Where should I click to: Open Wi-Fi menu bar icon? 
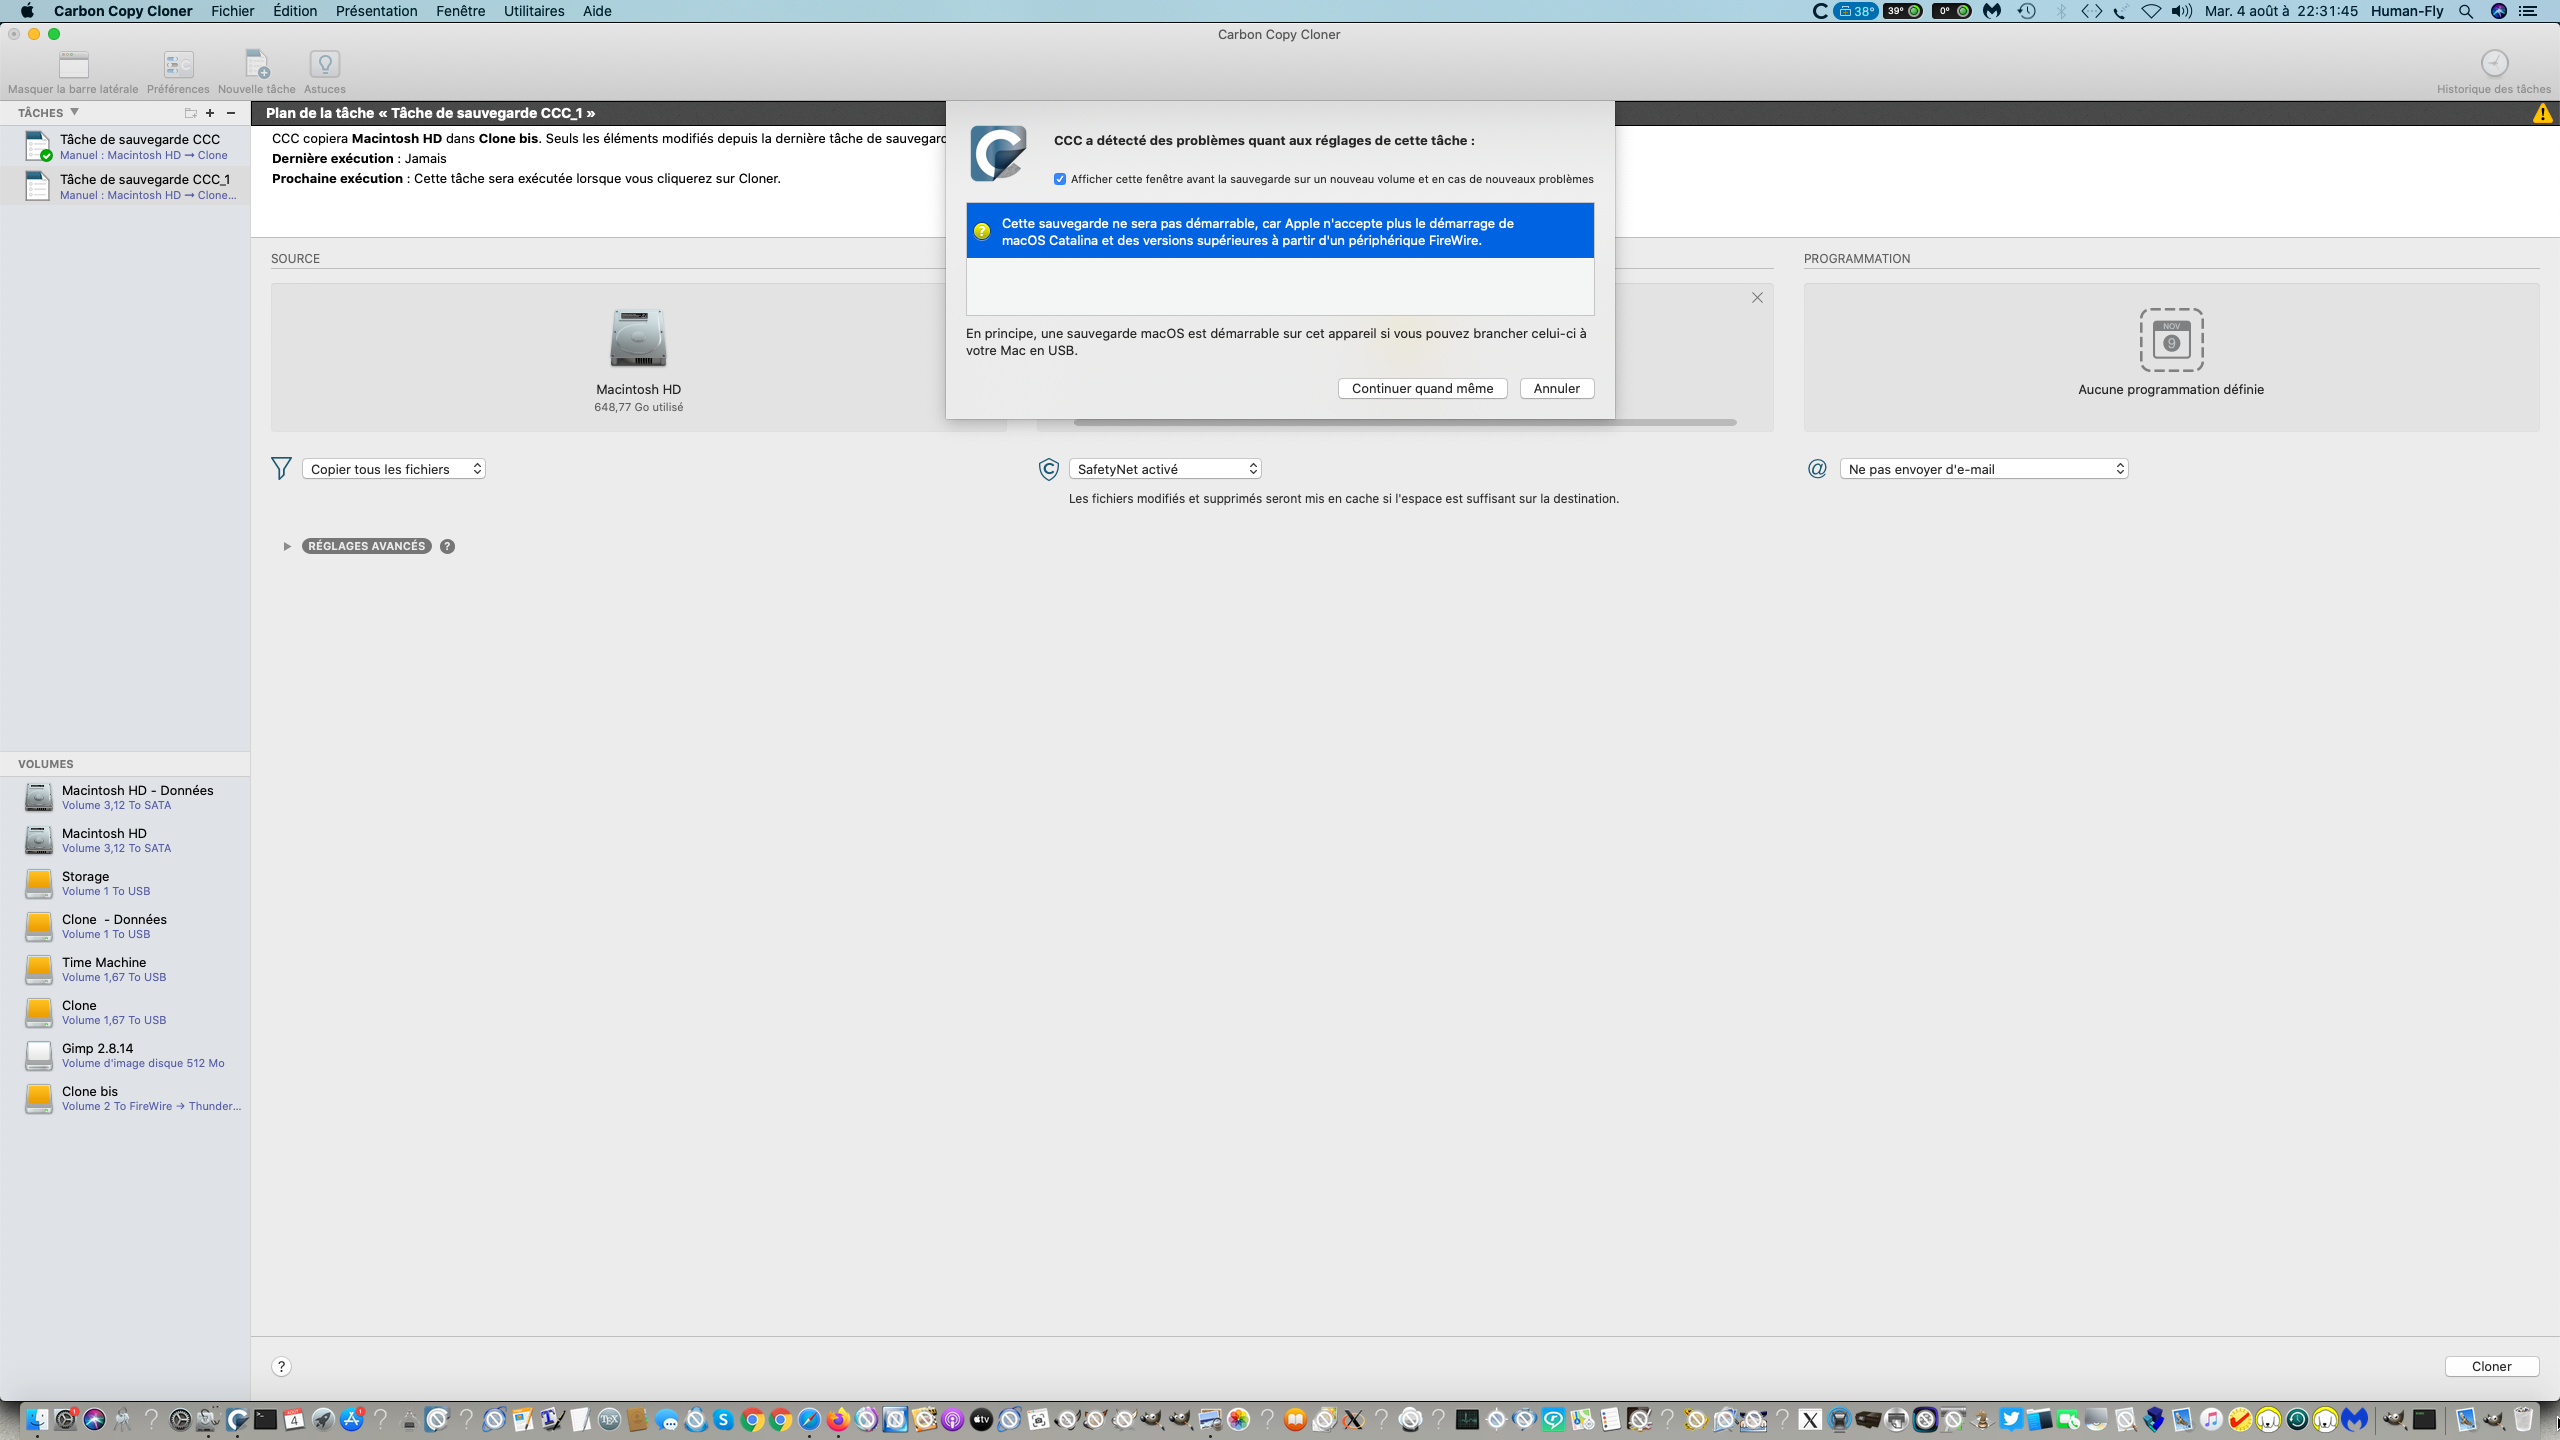tap(2151, 11)
